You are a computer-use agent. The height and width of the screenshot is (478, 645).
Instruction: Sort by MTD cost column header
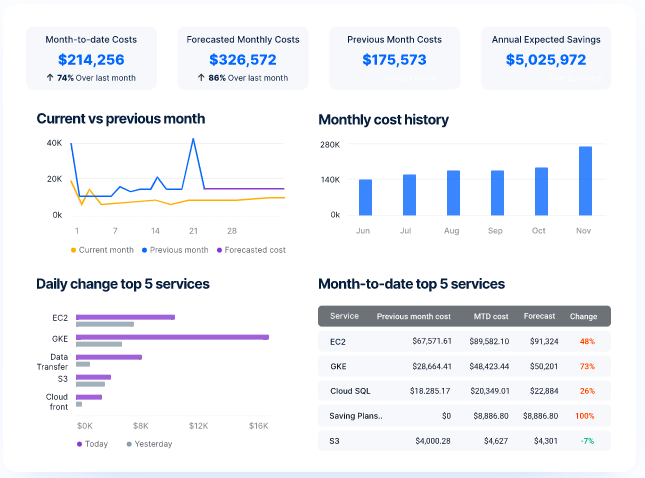pos(491,316)
